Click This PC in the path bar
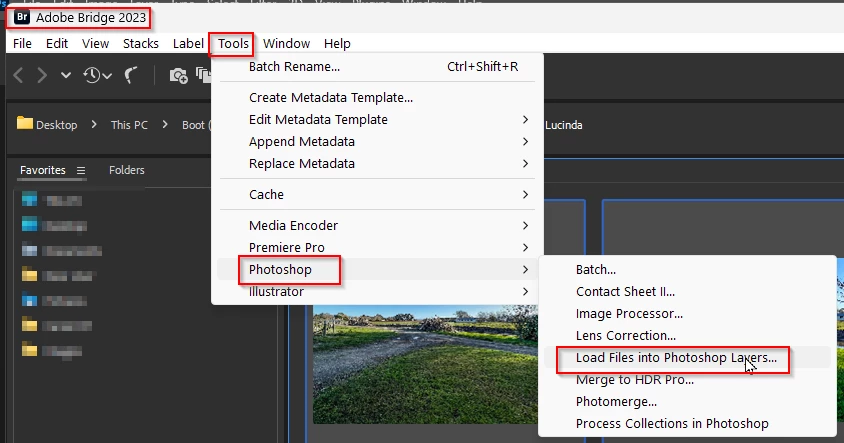 point(129,125)
